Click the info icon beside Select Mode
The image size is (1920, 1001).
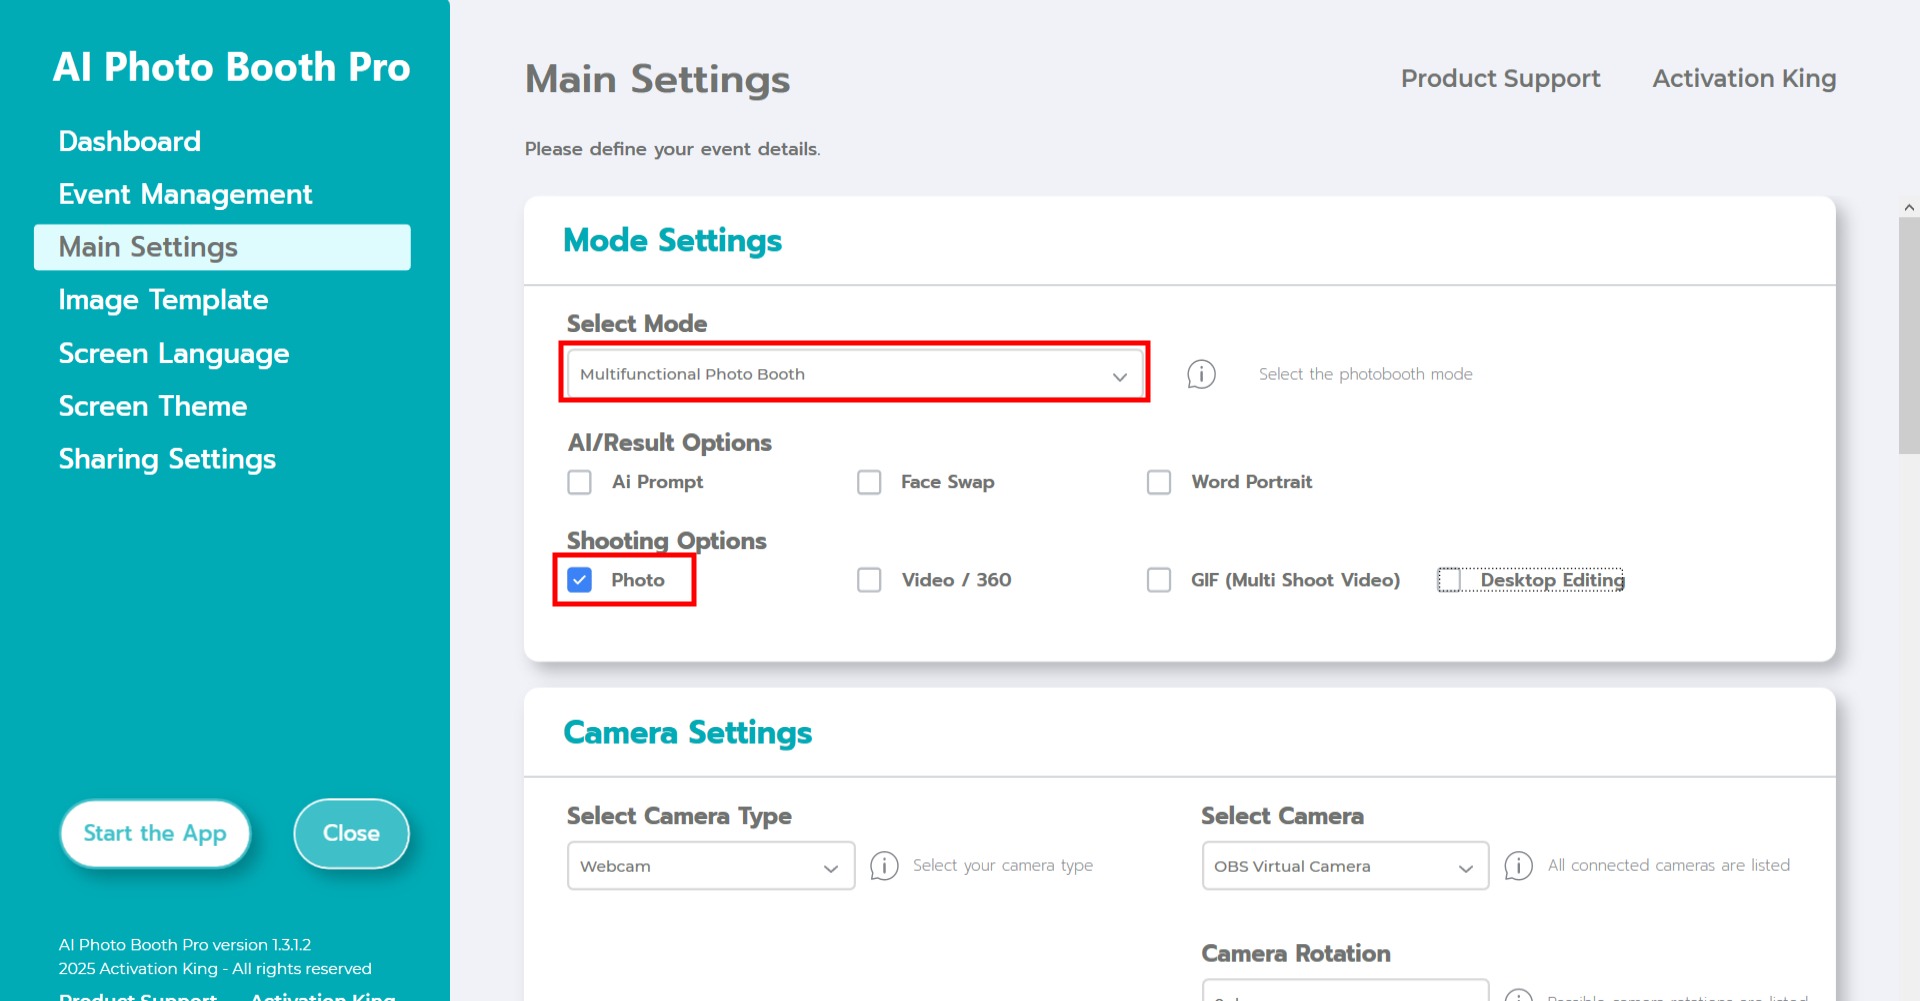tap(1201, 374)
